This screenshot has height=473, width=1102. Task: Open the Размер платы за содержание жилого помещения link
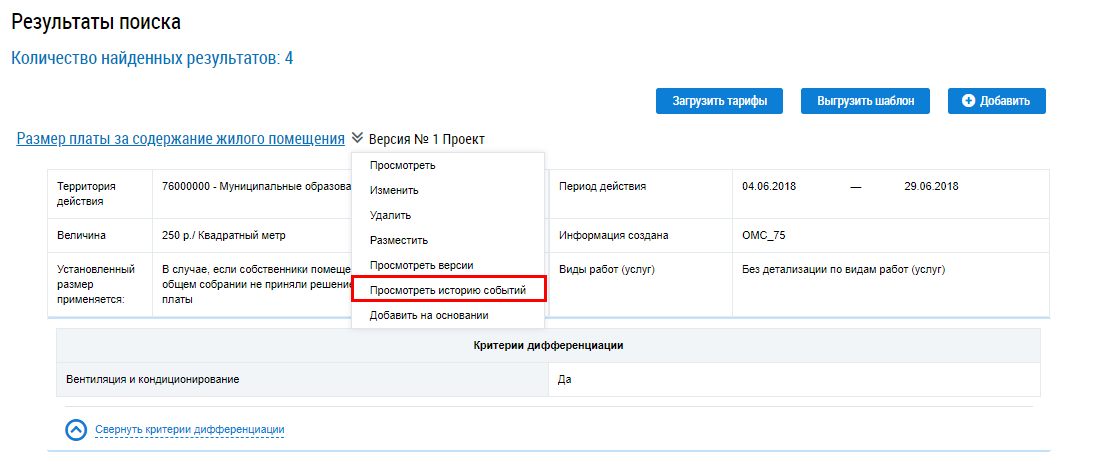181,139
